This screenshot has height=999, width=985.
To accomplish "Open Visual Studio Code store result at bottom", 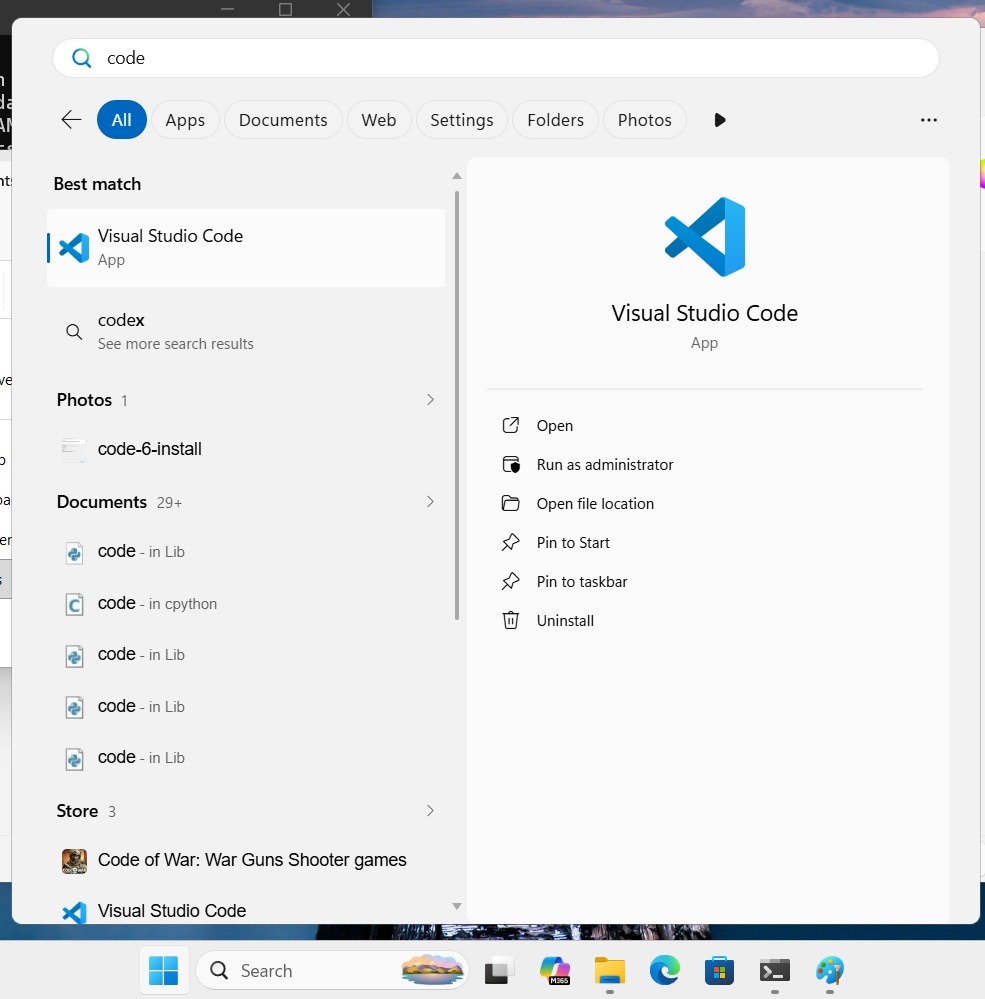I will (x=246, y=911).
